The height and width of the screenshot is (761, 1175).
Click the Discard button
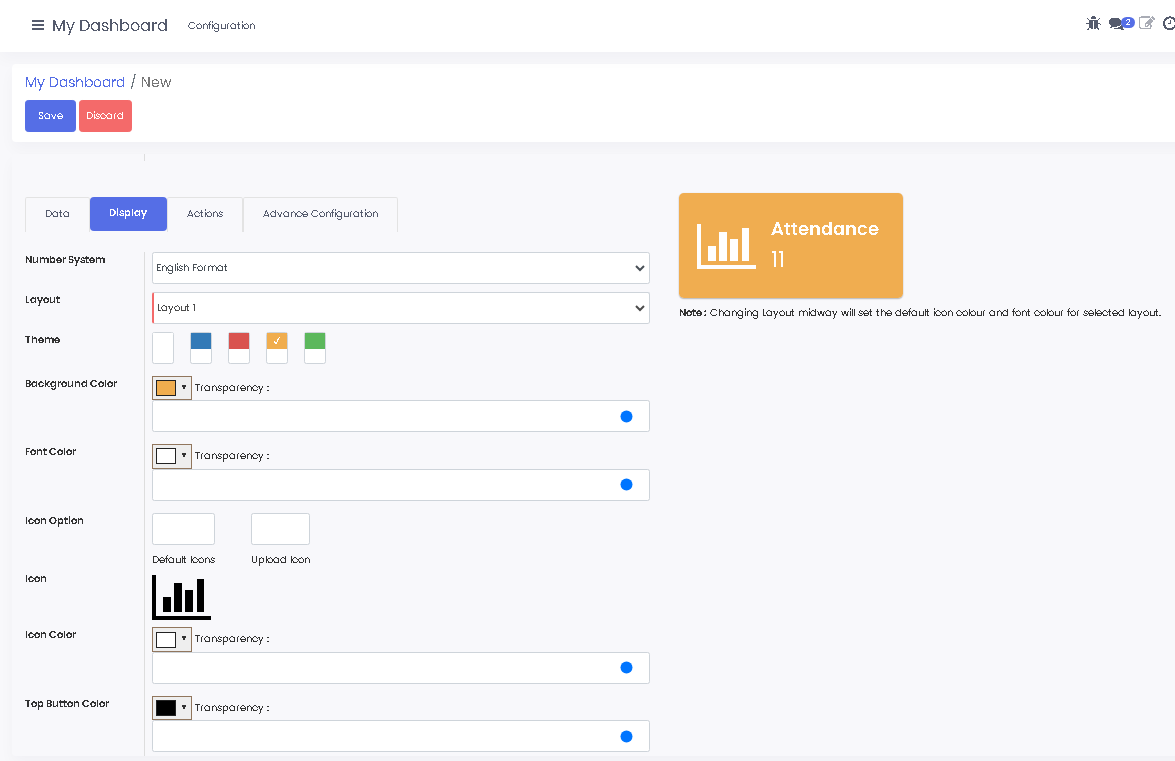tap(105, 116)
